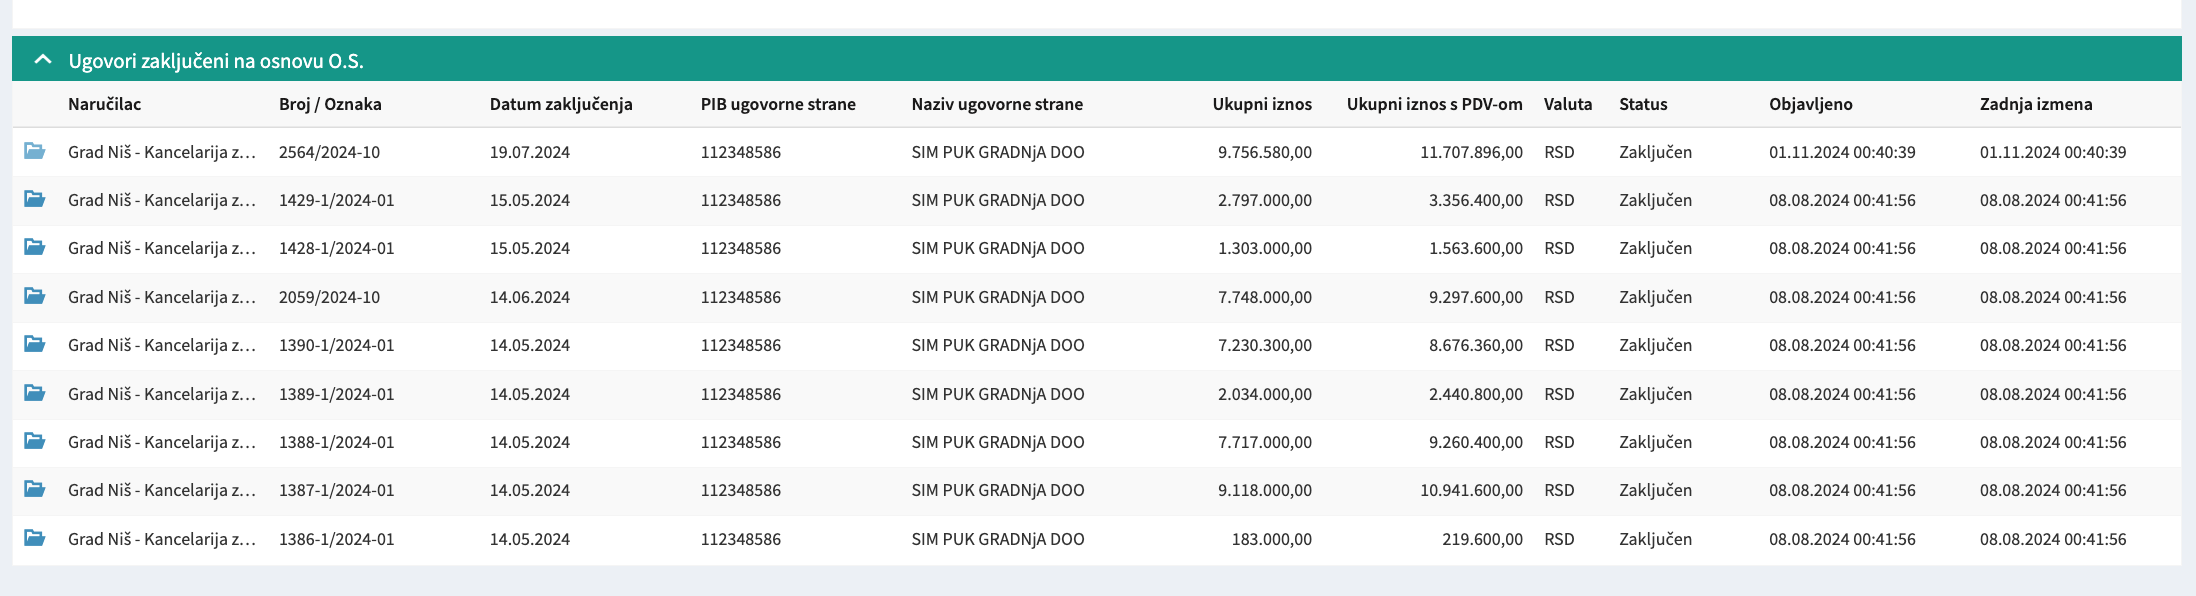The image size is (2196, 596).
Task: Click VAT total 3.356.400,00
Action: (x=1476, y=200)
